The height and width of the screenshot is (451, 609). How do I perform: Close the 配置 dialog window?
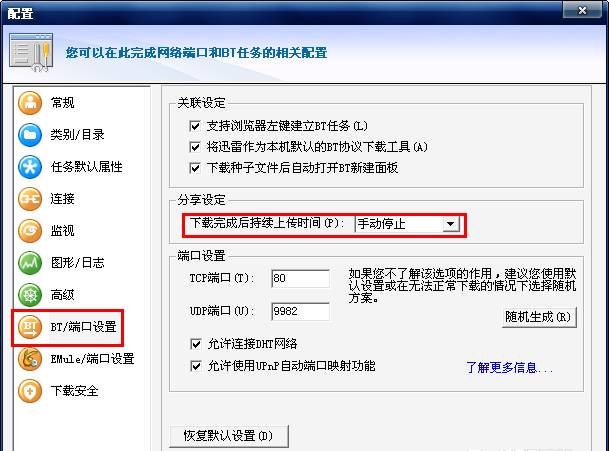coord(582,10)
